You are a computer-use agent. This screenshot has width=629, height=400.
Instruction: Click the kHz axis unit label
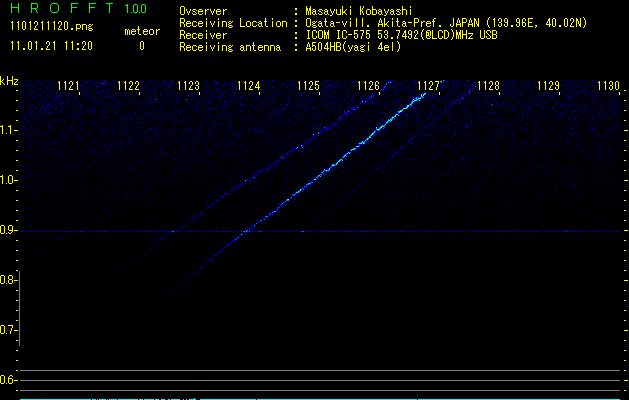[x=9, y=81]
